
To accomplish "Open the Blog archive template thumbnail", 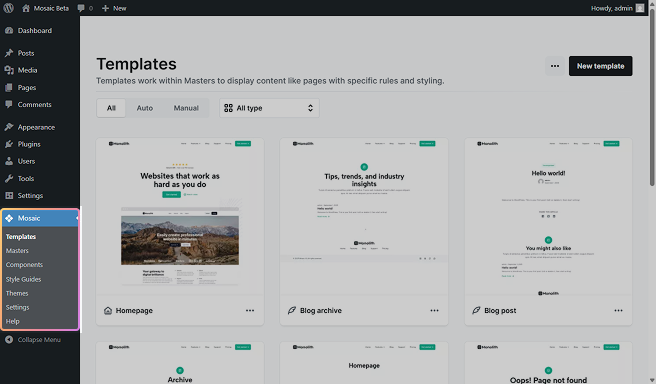I will pyautogui.click(x=364, y=216).
